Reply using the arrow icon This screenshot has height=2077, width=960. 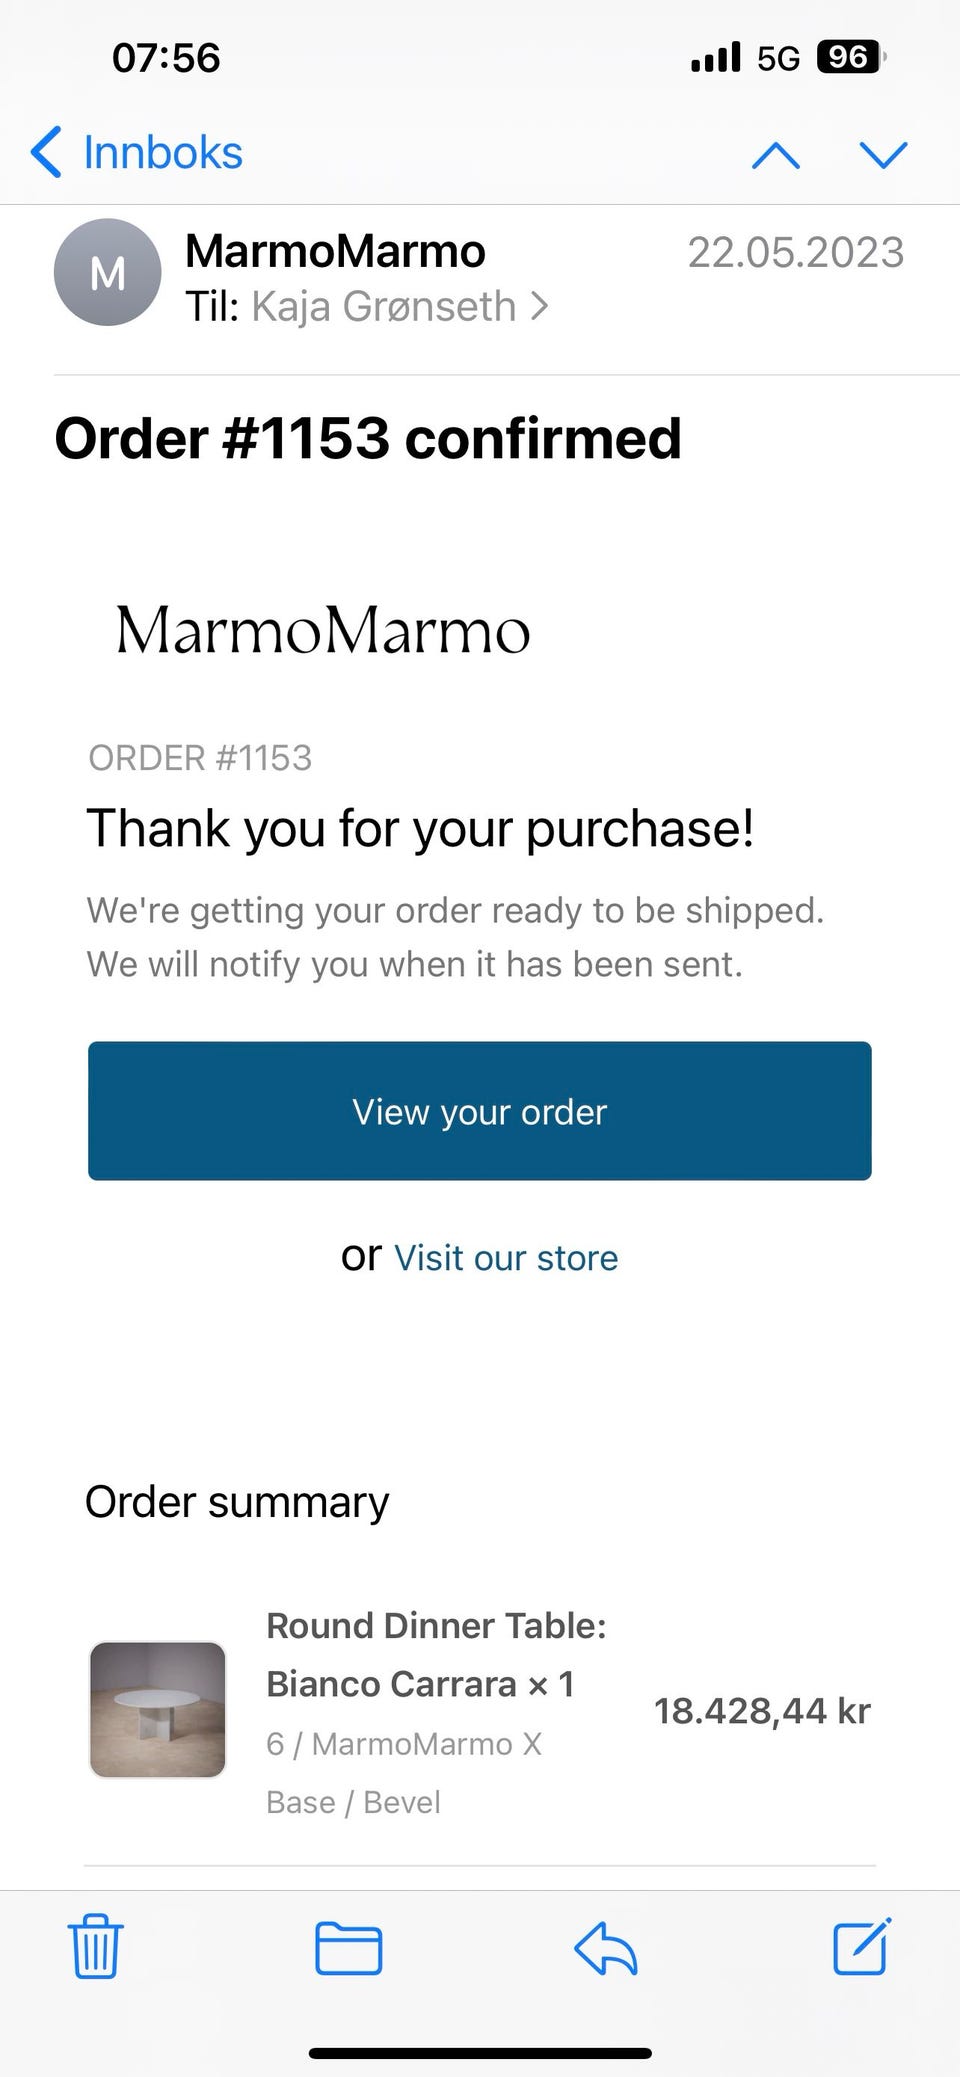(x=606, y=1947)
